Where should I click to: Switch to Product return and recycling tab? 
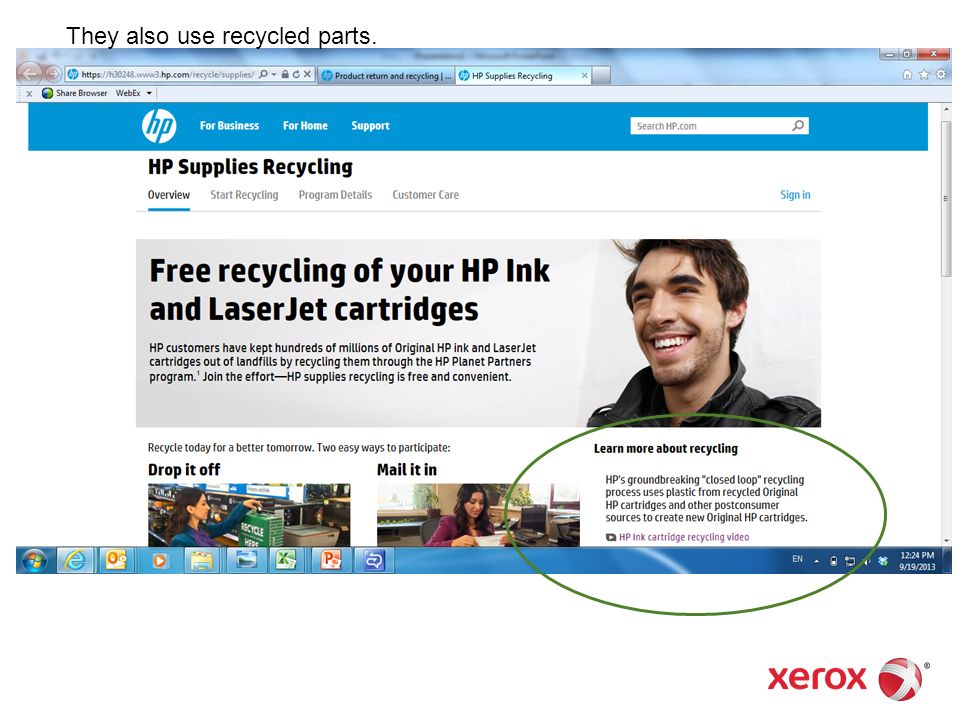(x=387, y=75)
